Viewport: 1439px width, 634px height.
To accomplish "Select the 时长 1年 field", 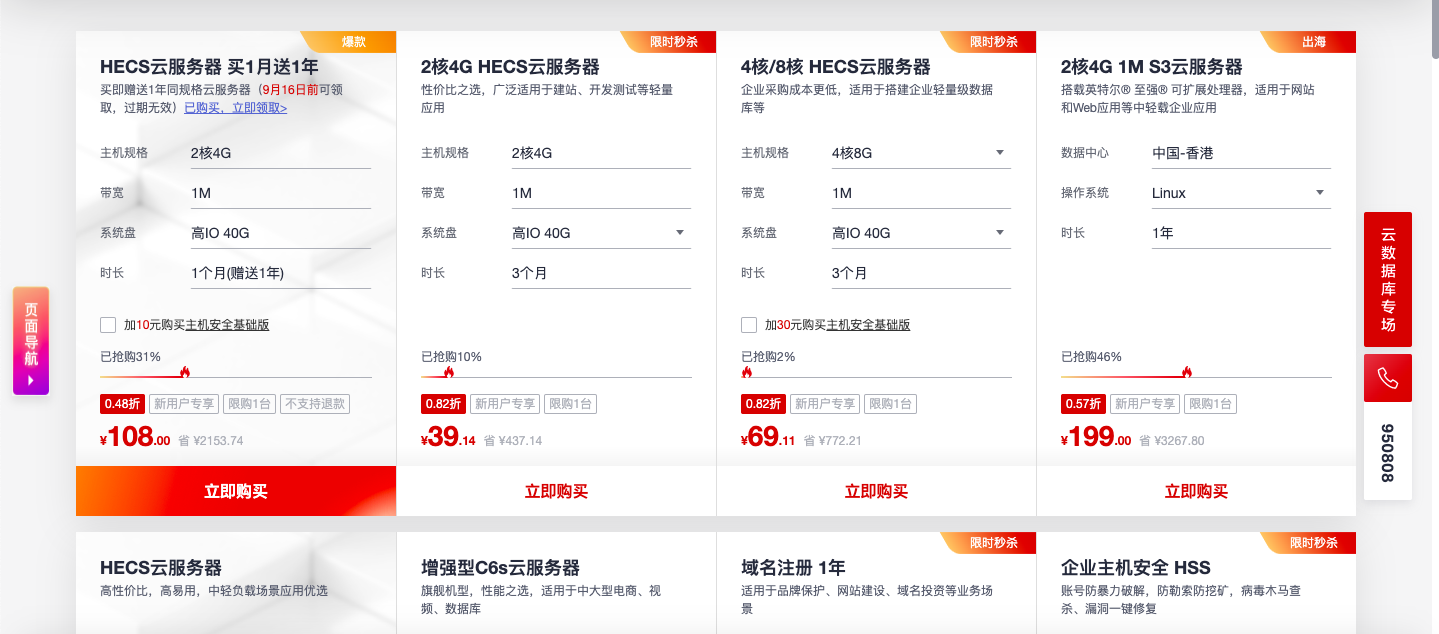I will point(1241,233).
